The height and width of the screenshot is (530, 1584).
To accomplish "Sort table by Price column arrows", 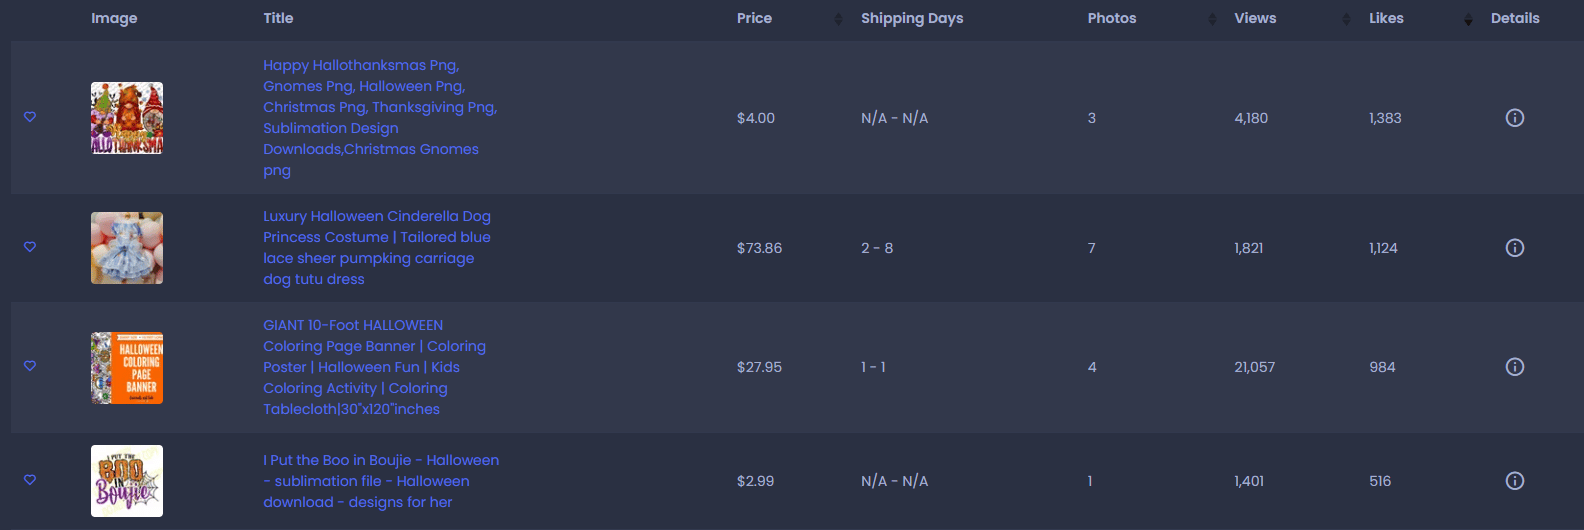I will pos(838,19).
